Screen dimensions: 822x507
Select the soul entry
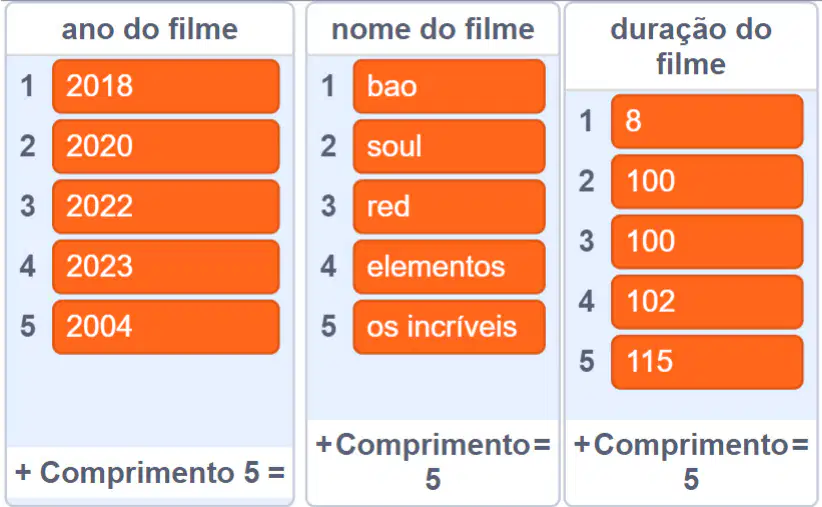[449, 146]
